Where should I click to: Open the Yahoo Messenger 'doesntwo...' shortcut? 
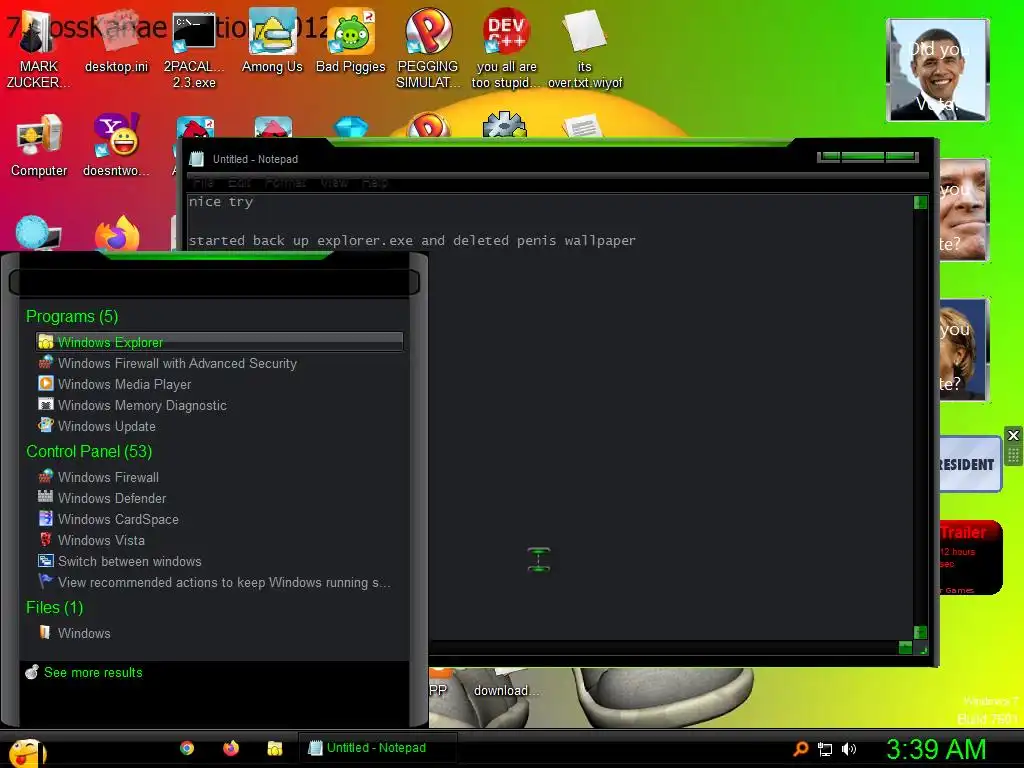coord(116,146)
